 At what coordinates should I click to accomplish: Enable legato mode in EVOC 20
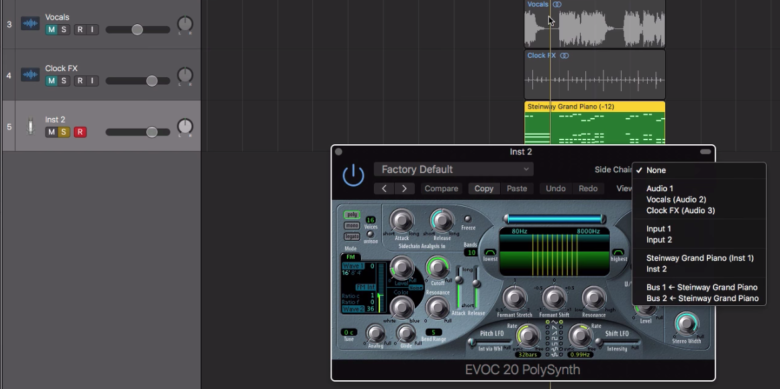tap(352, 237)
